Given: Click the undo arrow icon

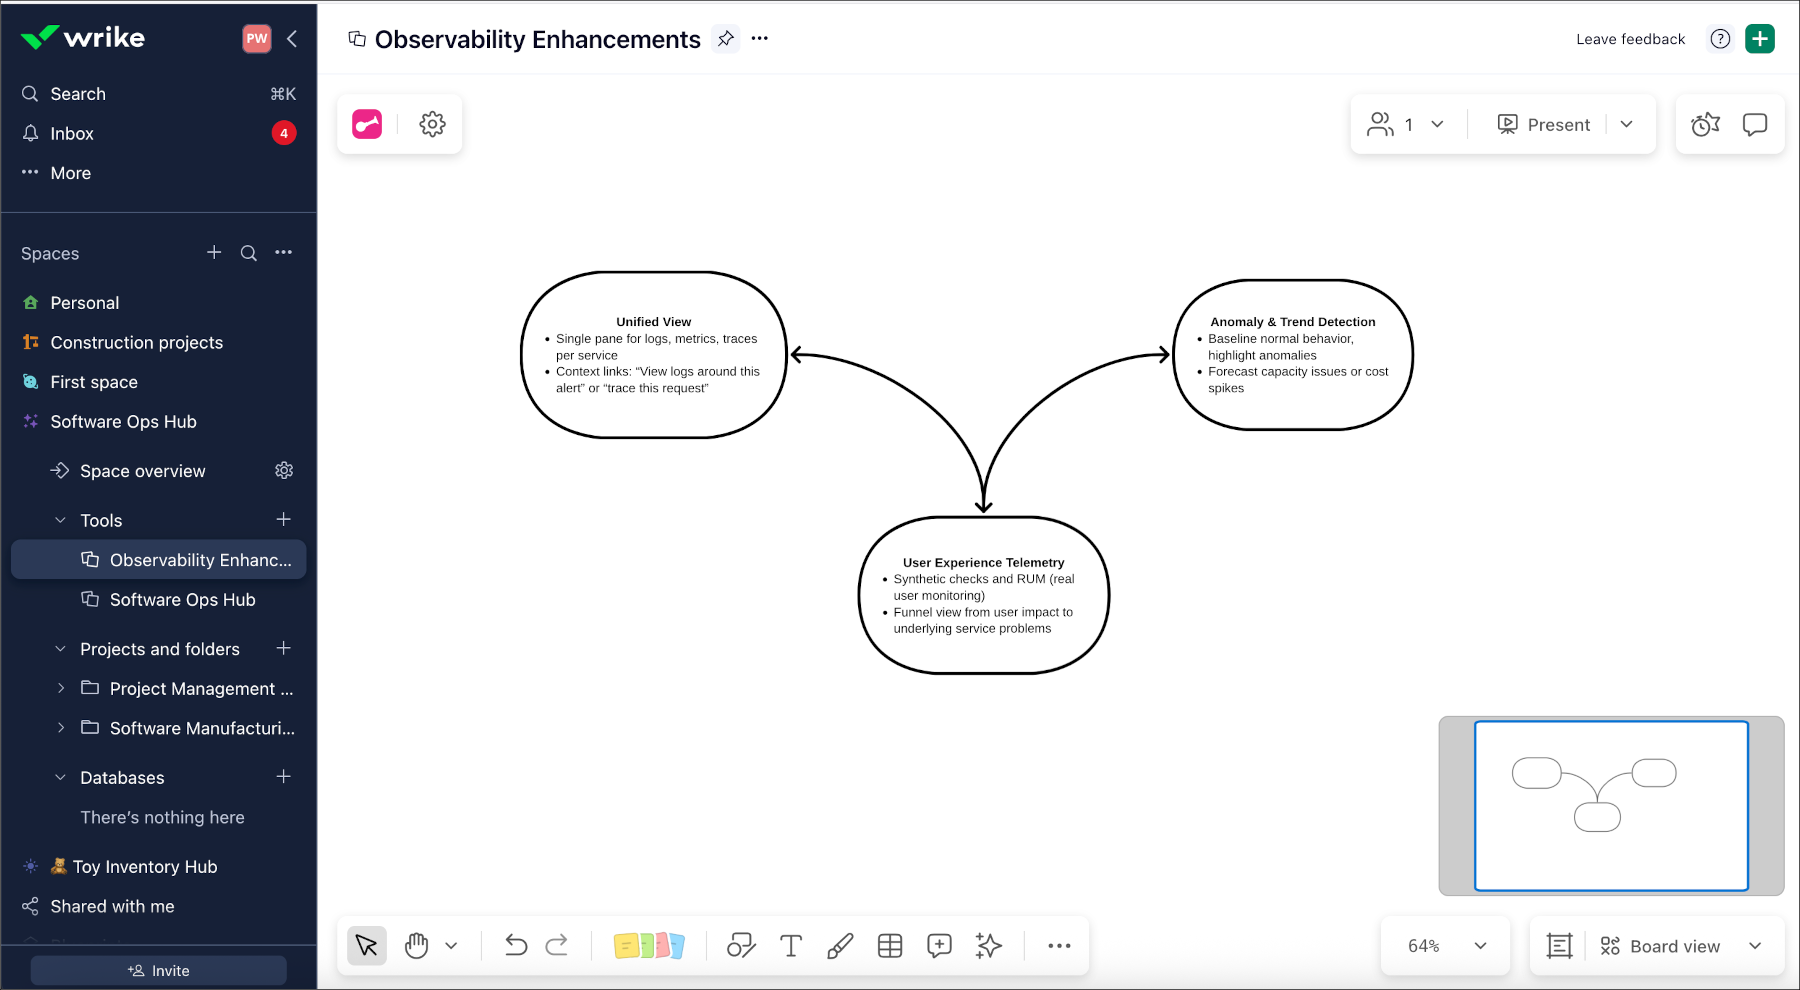Looking at the screenshot, I should [x=516, y=945].
